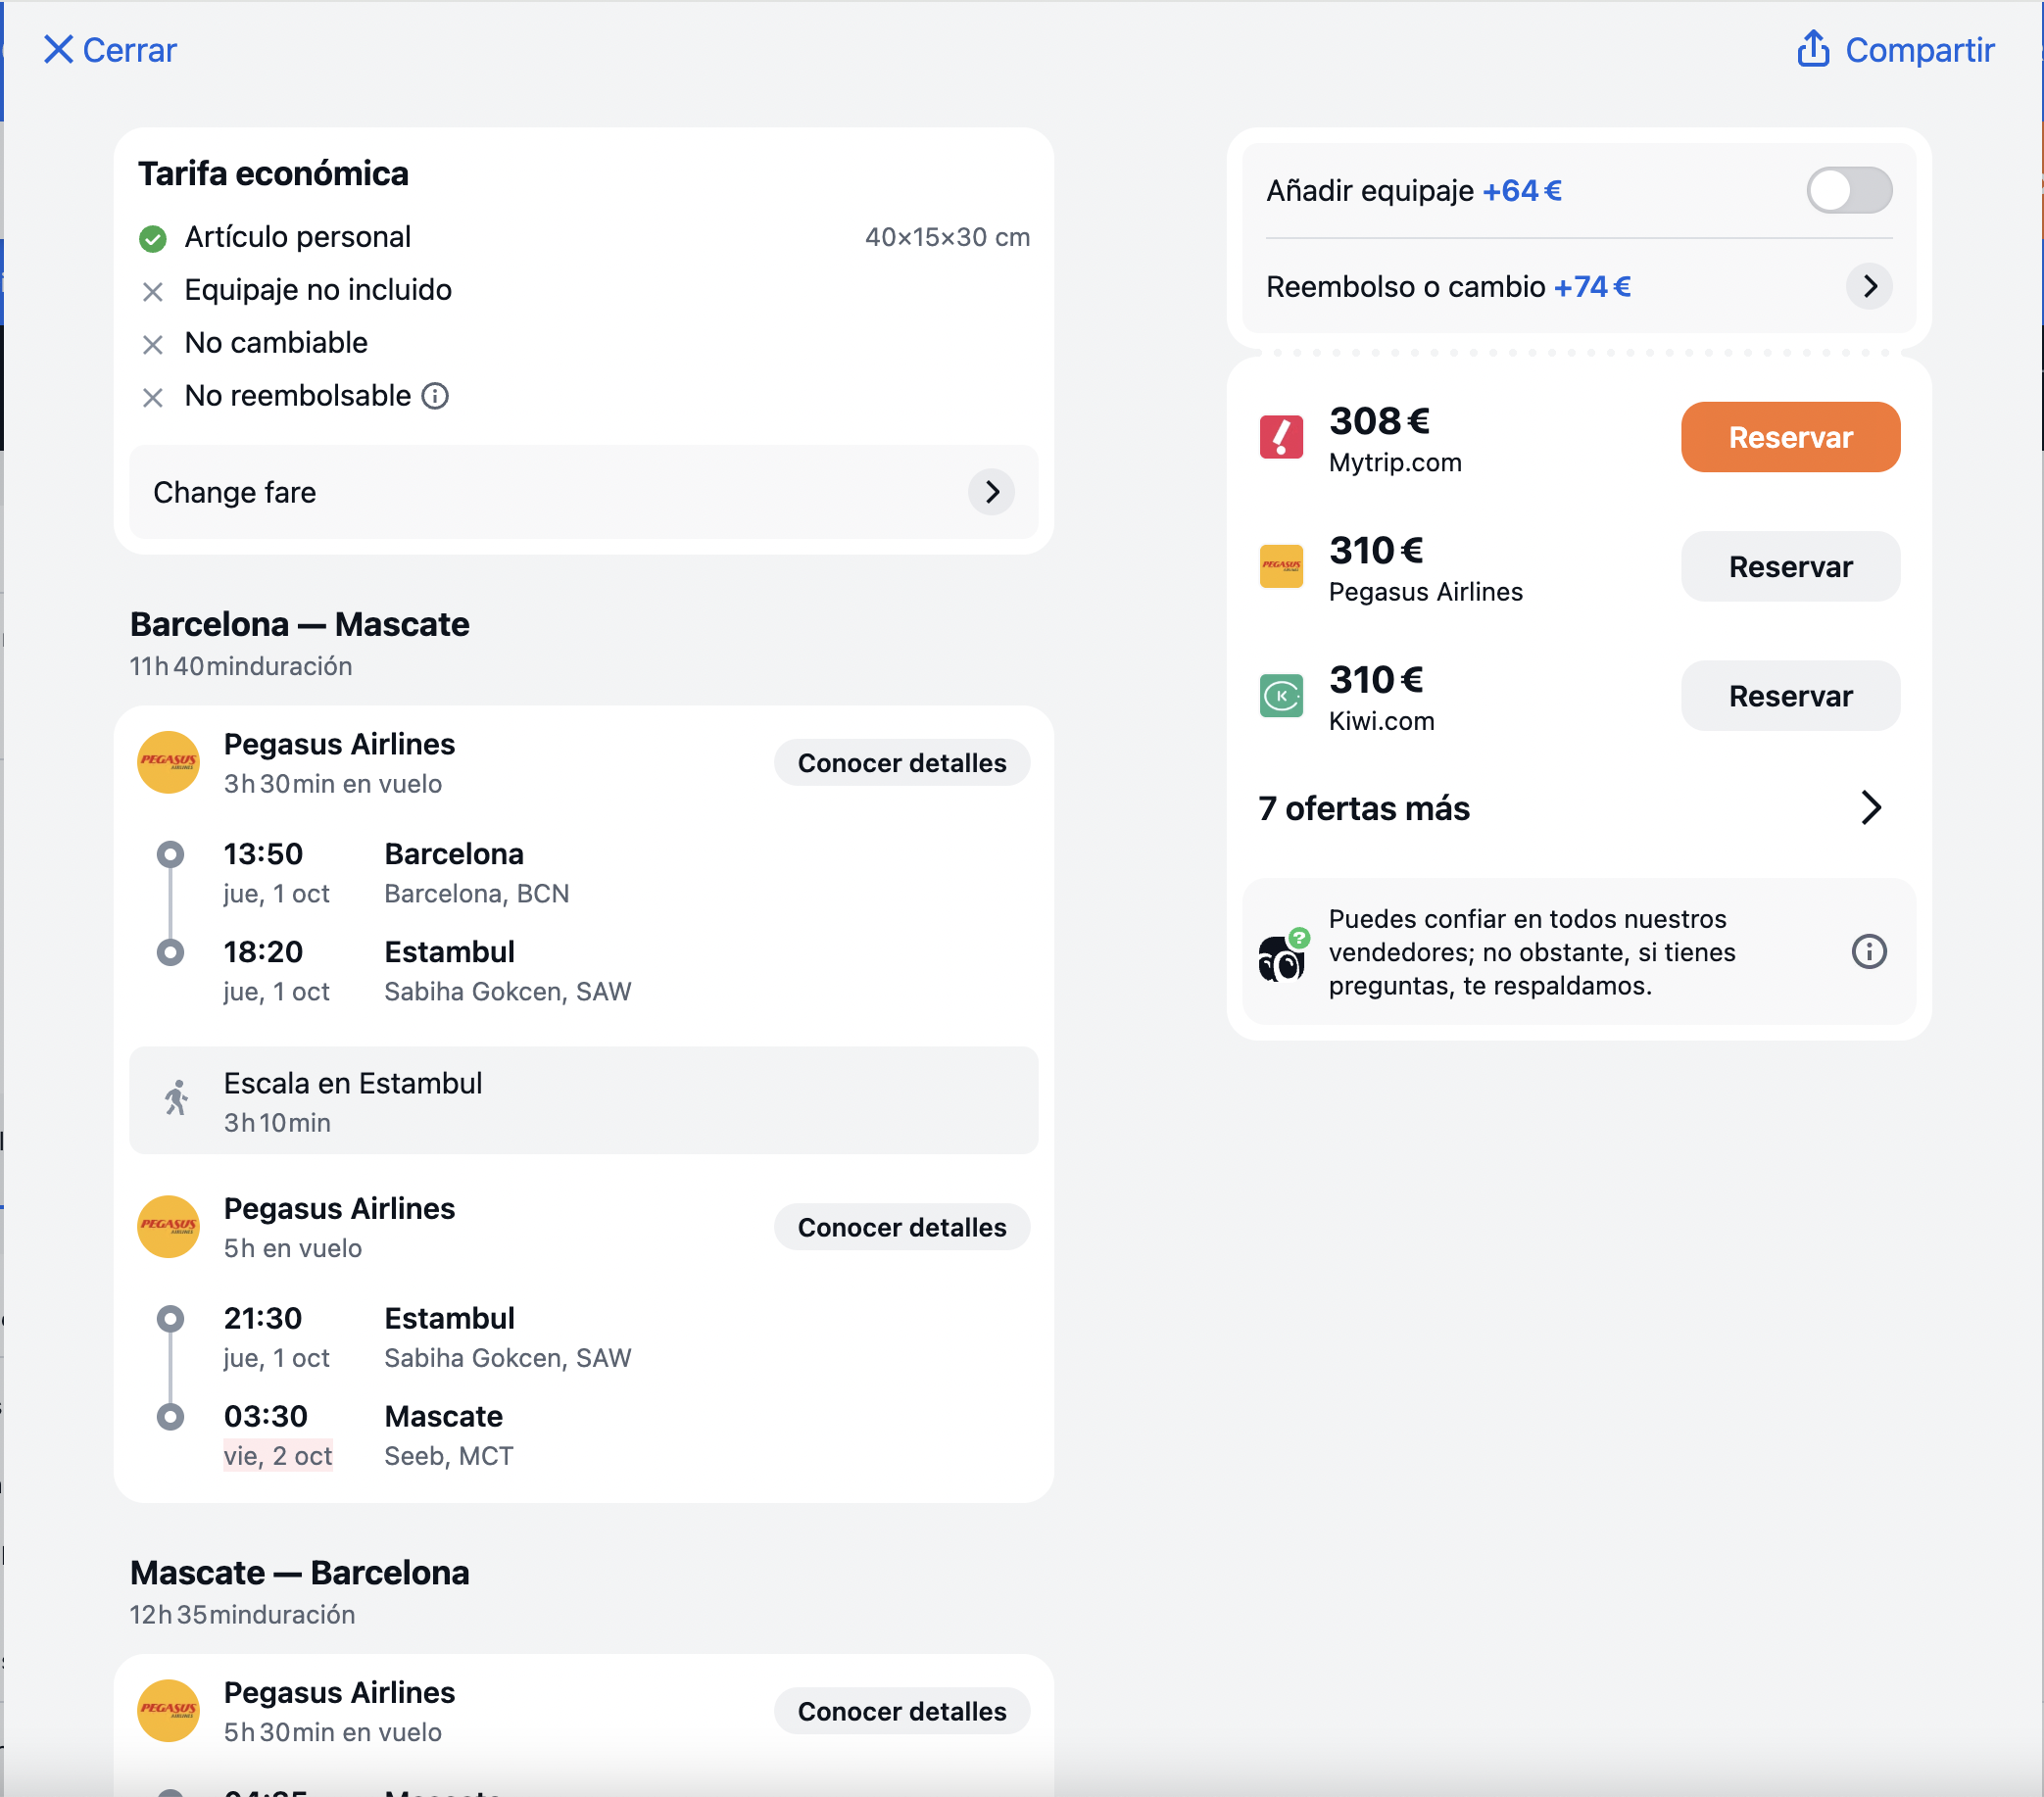Open the Change fare chevron
Screen dimensions: 2044x1797
(x=991, y=492)
